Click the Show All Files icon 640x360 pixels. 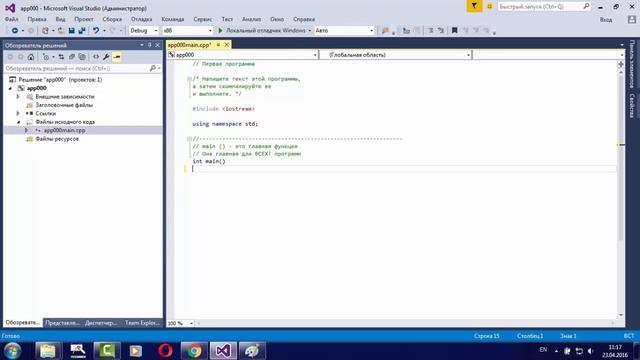(x=82, y=57)
